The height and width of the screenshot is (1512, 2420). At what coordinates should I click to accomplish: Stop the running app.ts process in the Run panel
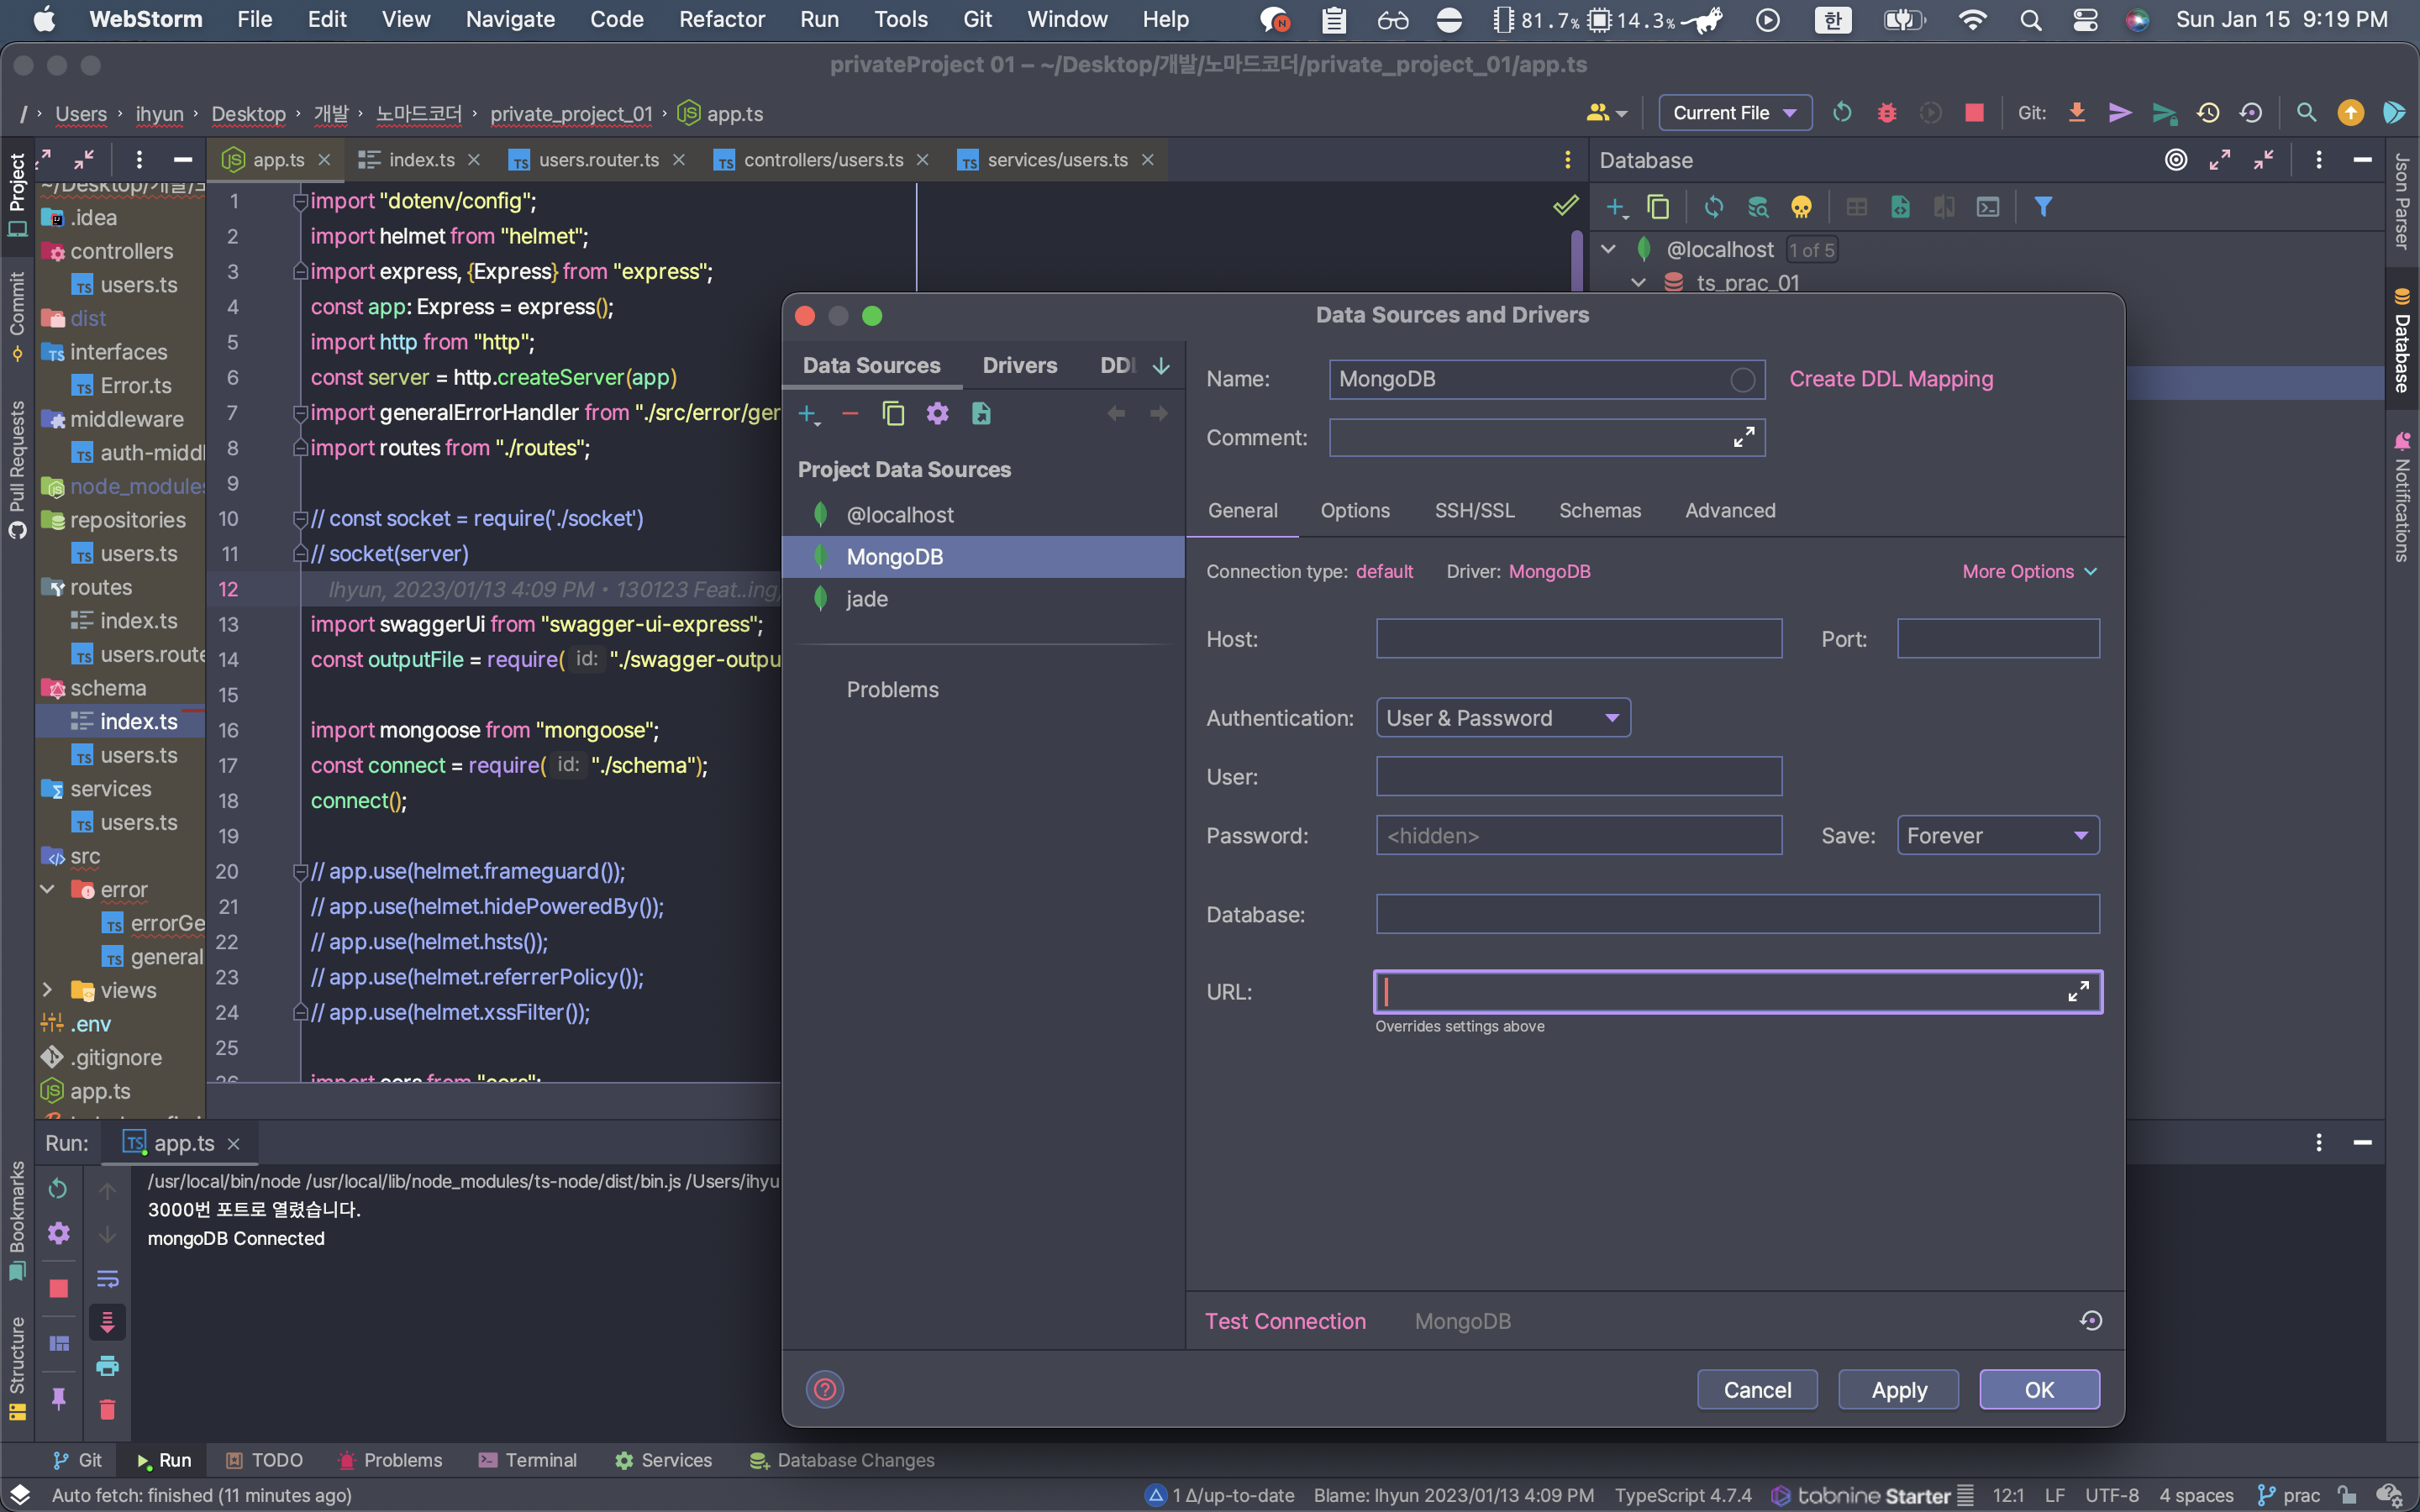58,1288
